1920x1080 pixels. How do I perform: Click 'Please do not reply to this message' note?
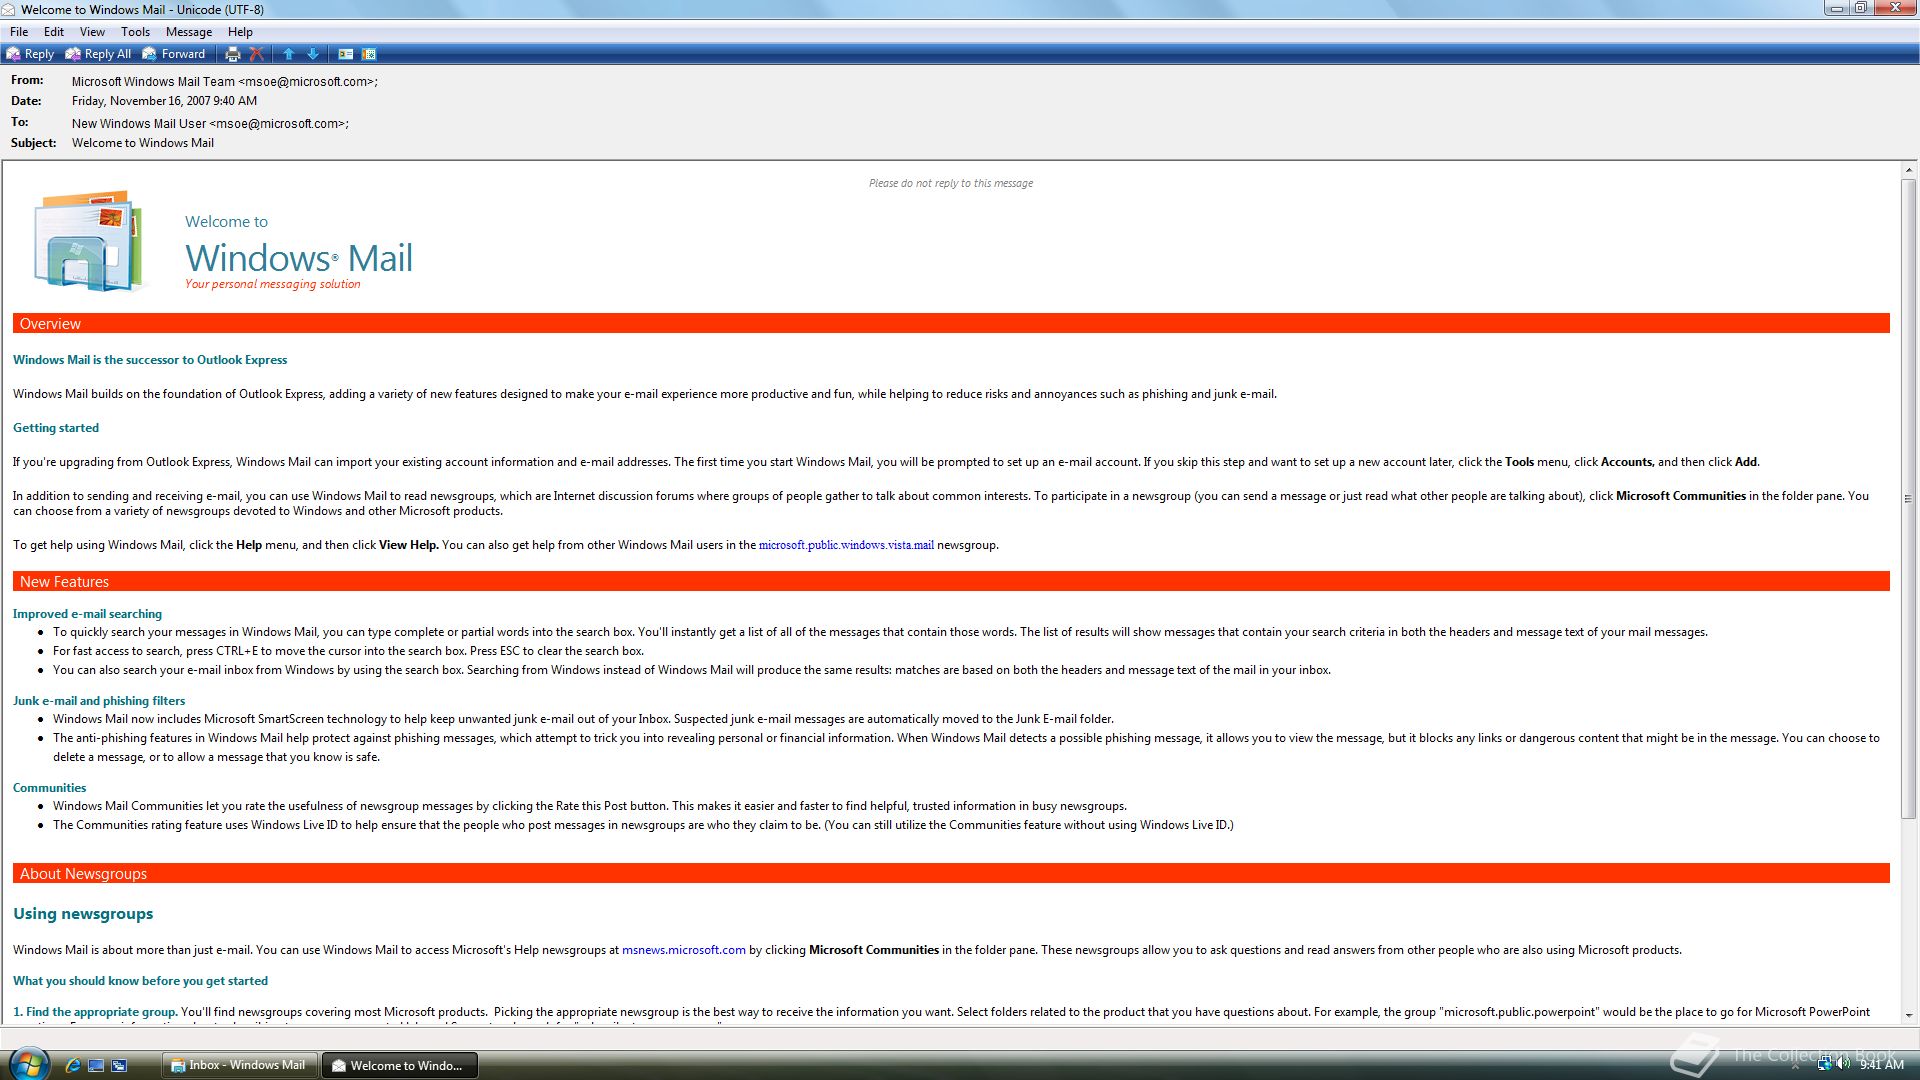pyautogui.click(x=951, y=183)
